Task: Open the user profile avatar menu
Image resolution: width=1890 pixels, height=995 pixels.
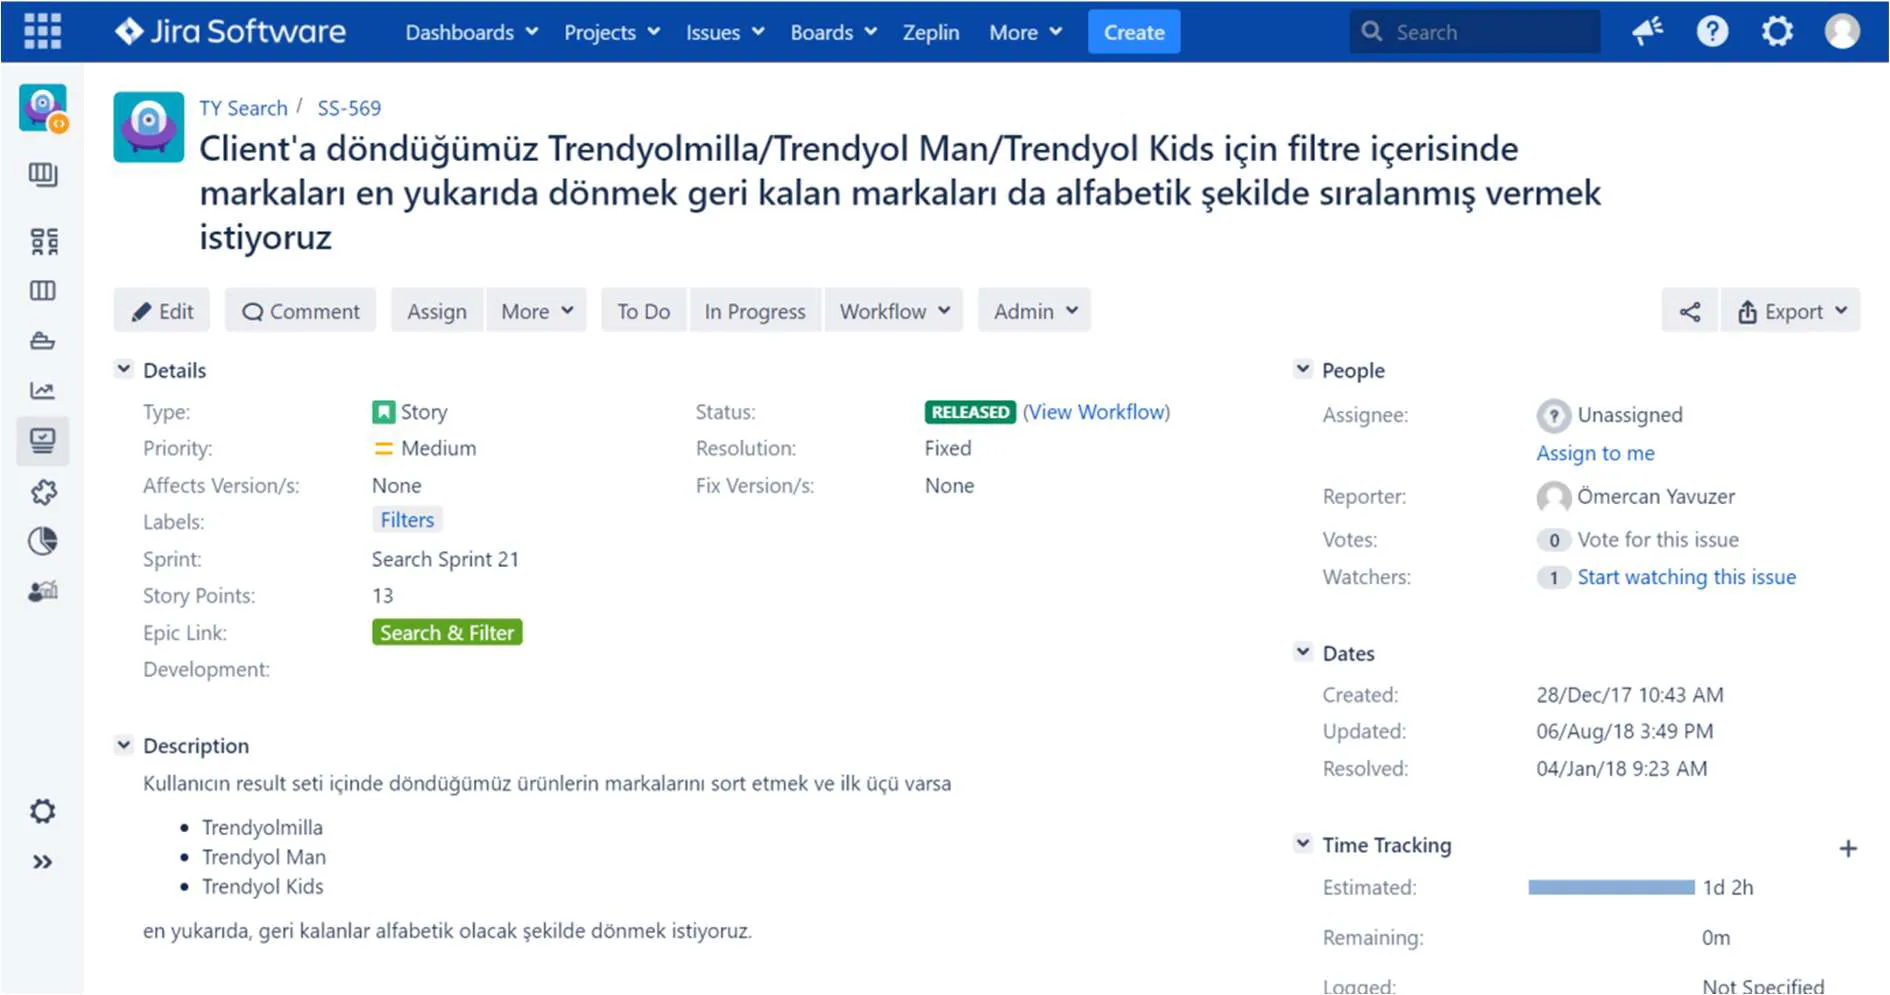Action: click(1842, 32)
